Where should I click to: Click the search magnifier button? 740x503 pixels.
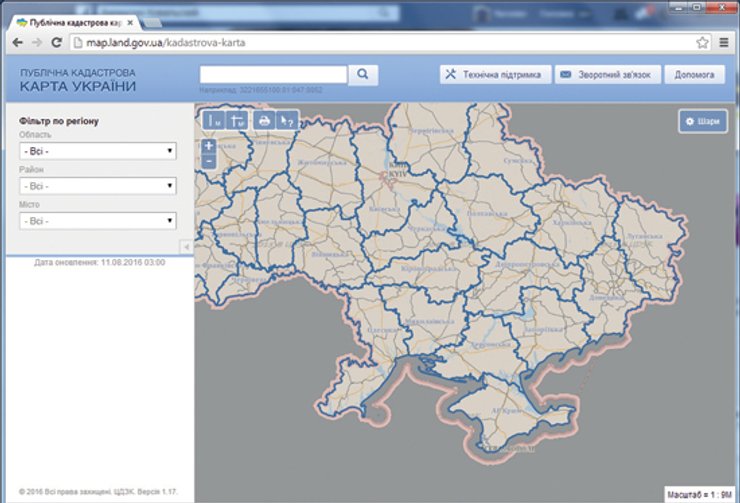364,74
